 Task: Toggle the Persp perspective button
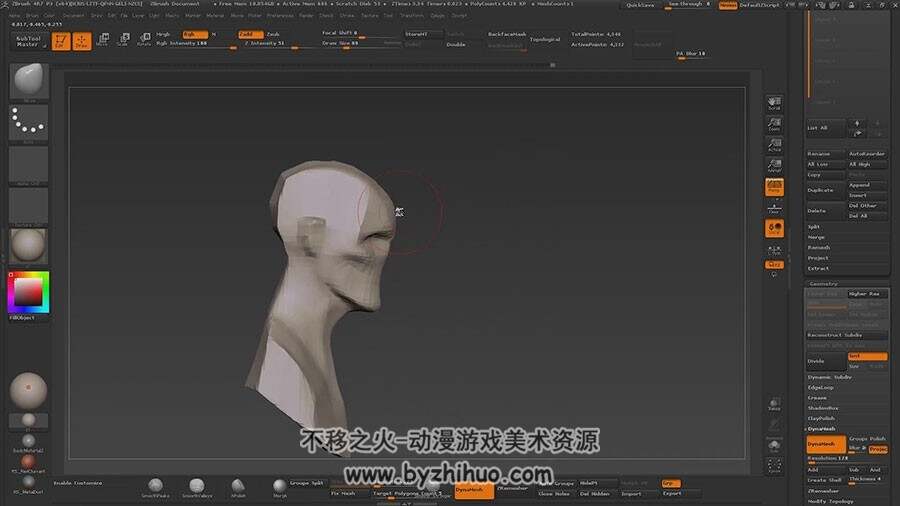click(774, 186)
